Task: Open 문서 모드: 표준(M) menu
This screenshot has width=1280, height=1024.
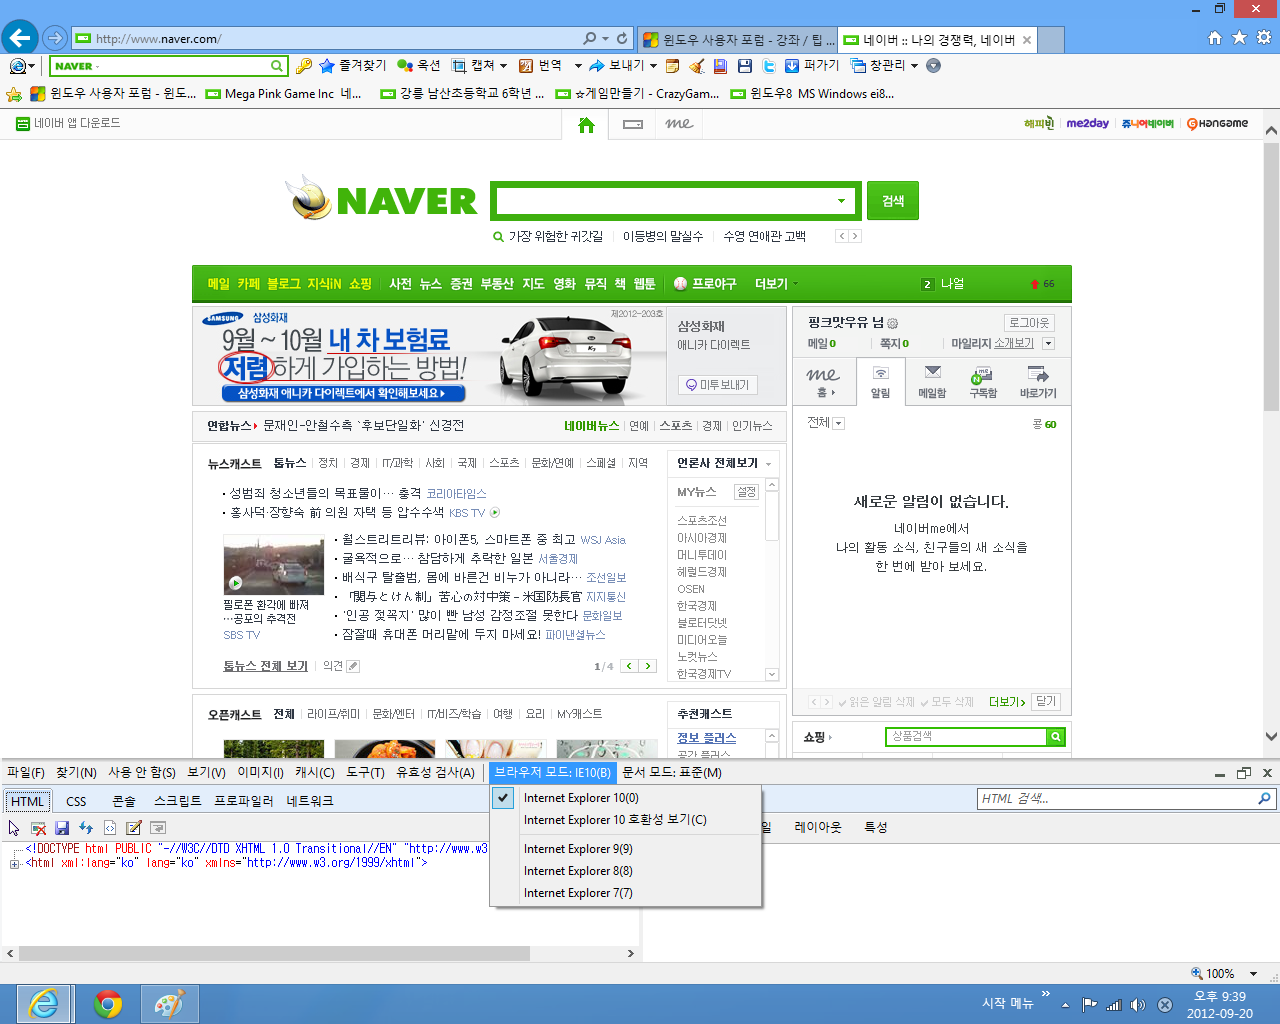Action: [x=672, y=772]
